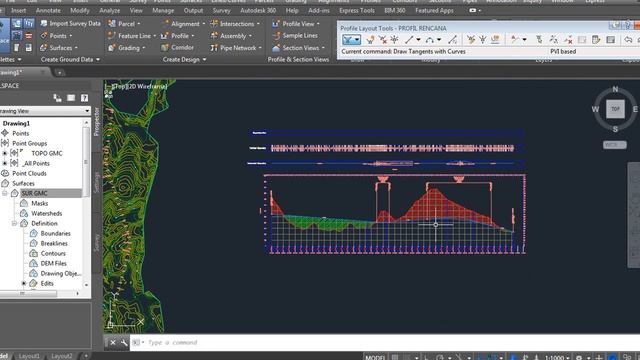Click the Pipe Network button
The height and width of the screenshot is (360, 640).
(236, 48)
